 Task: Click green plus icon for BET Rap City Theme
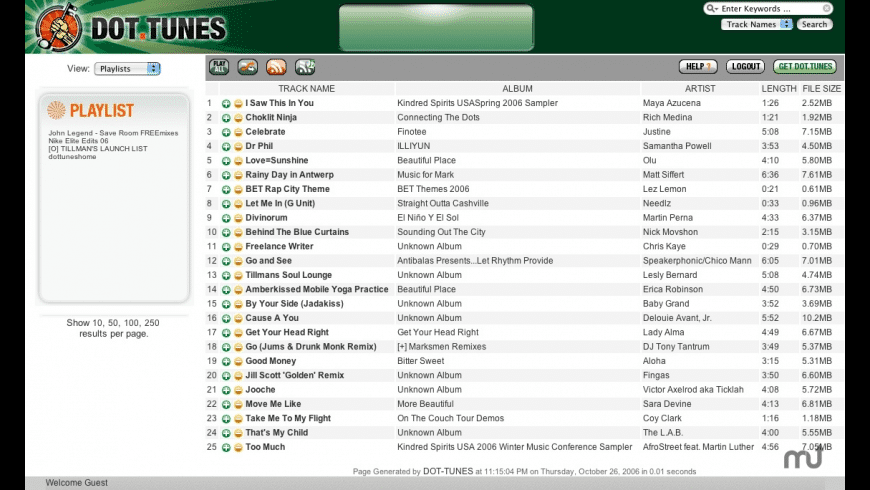[x=226, y=190]
